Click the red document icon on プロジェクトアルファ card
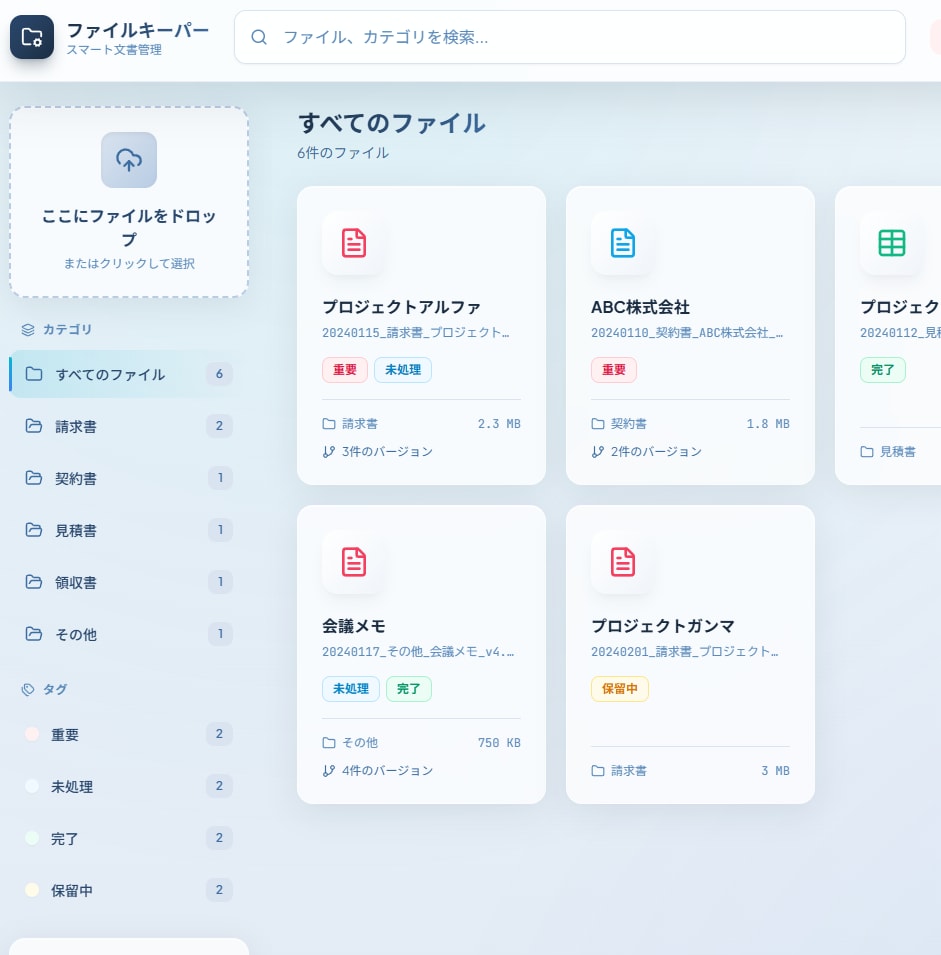 [353, 242]
